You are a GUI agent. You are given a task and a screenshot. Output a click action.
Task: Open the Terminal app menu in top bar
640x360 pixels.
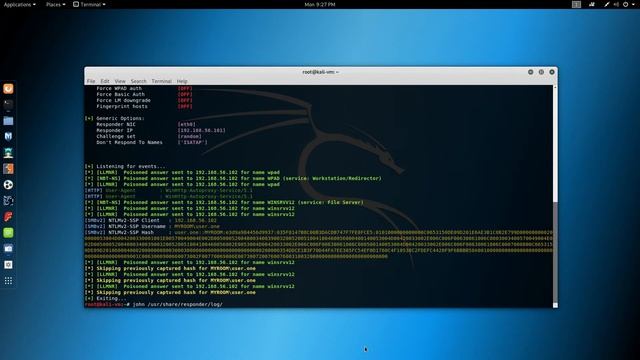pyautogui.click(x=89, y=4)
